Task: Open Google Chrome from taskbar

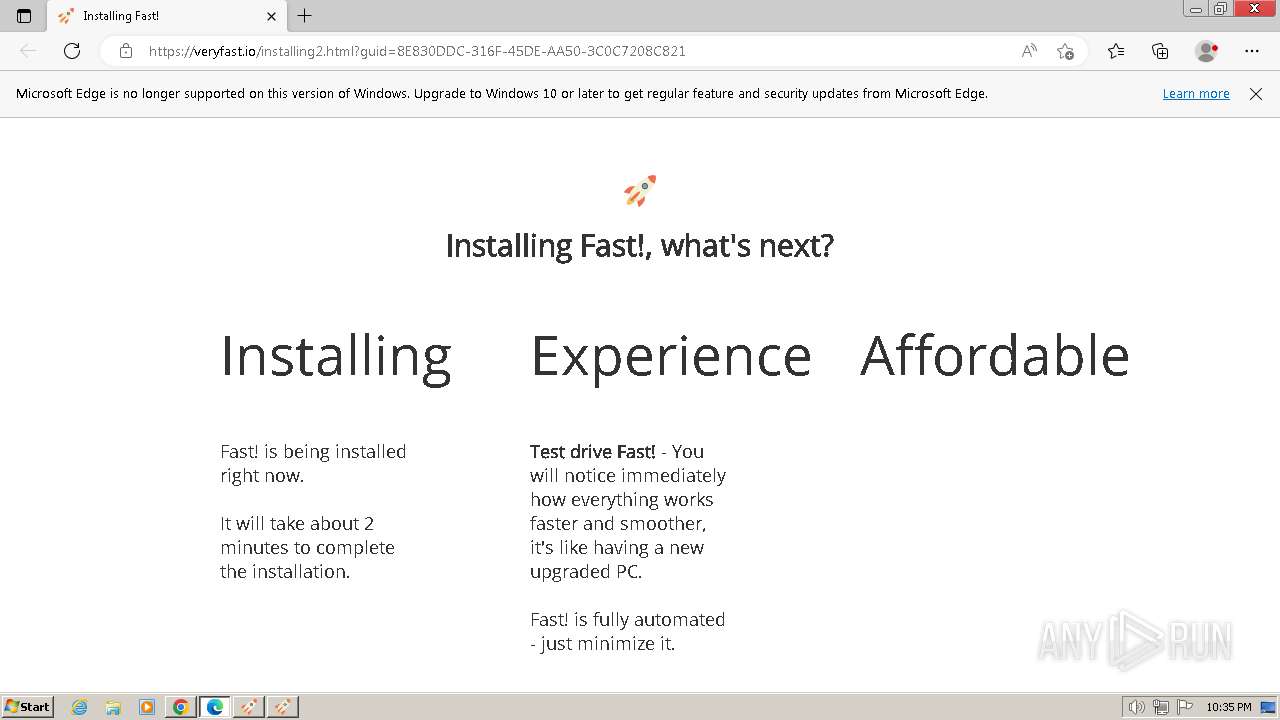Action: [181, 707]
